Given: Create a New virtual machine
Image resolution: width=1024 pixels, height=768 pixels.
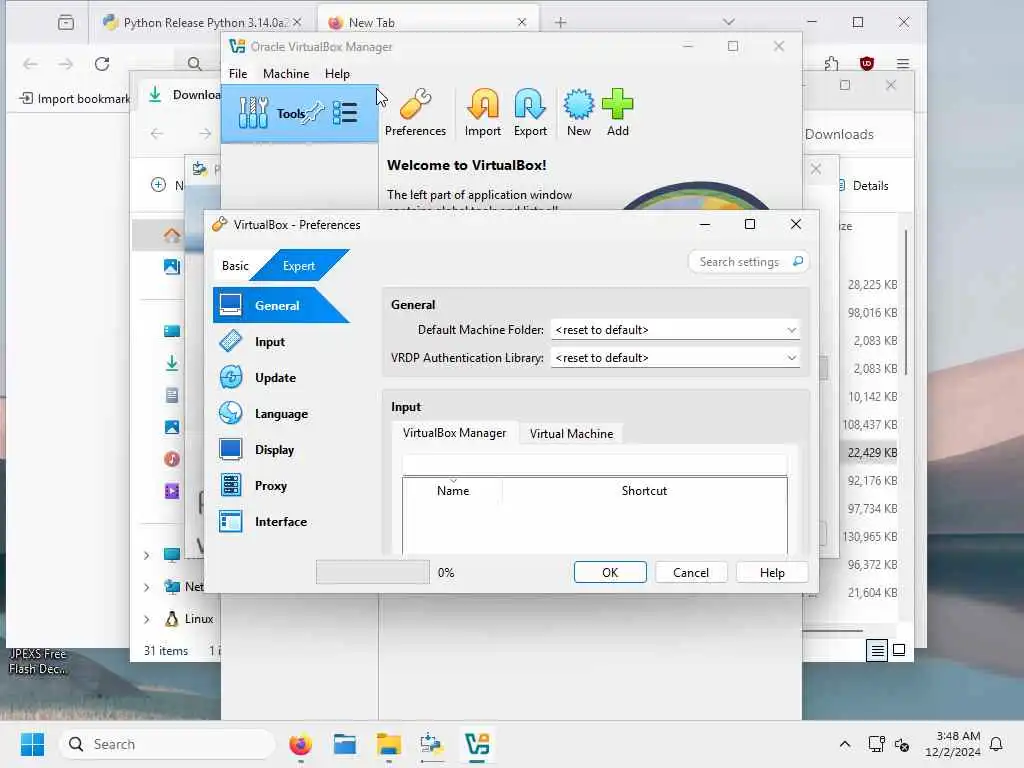Looking at the screenshot, I should tap(579, 112).
